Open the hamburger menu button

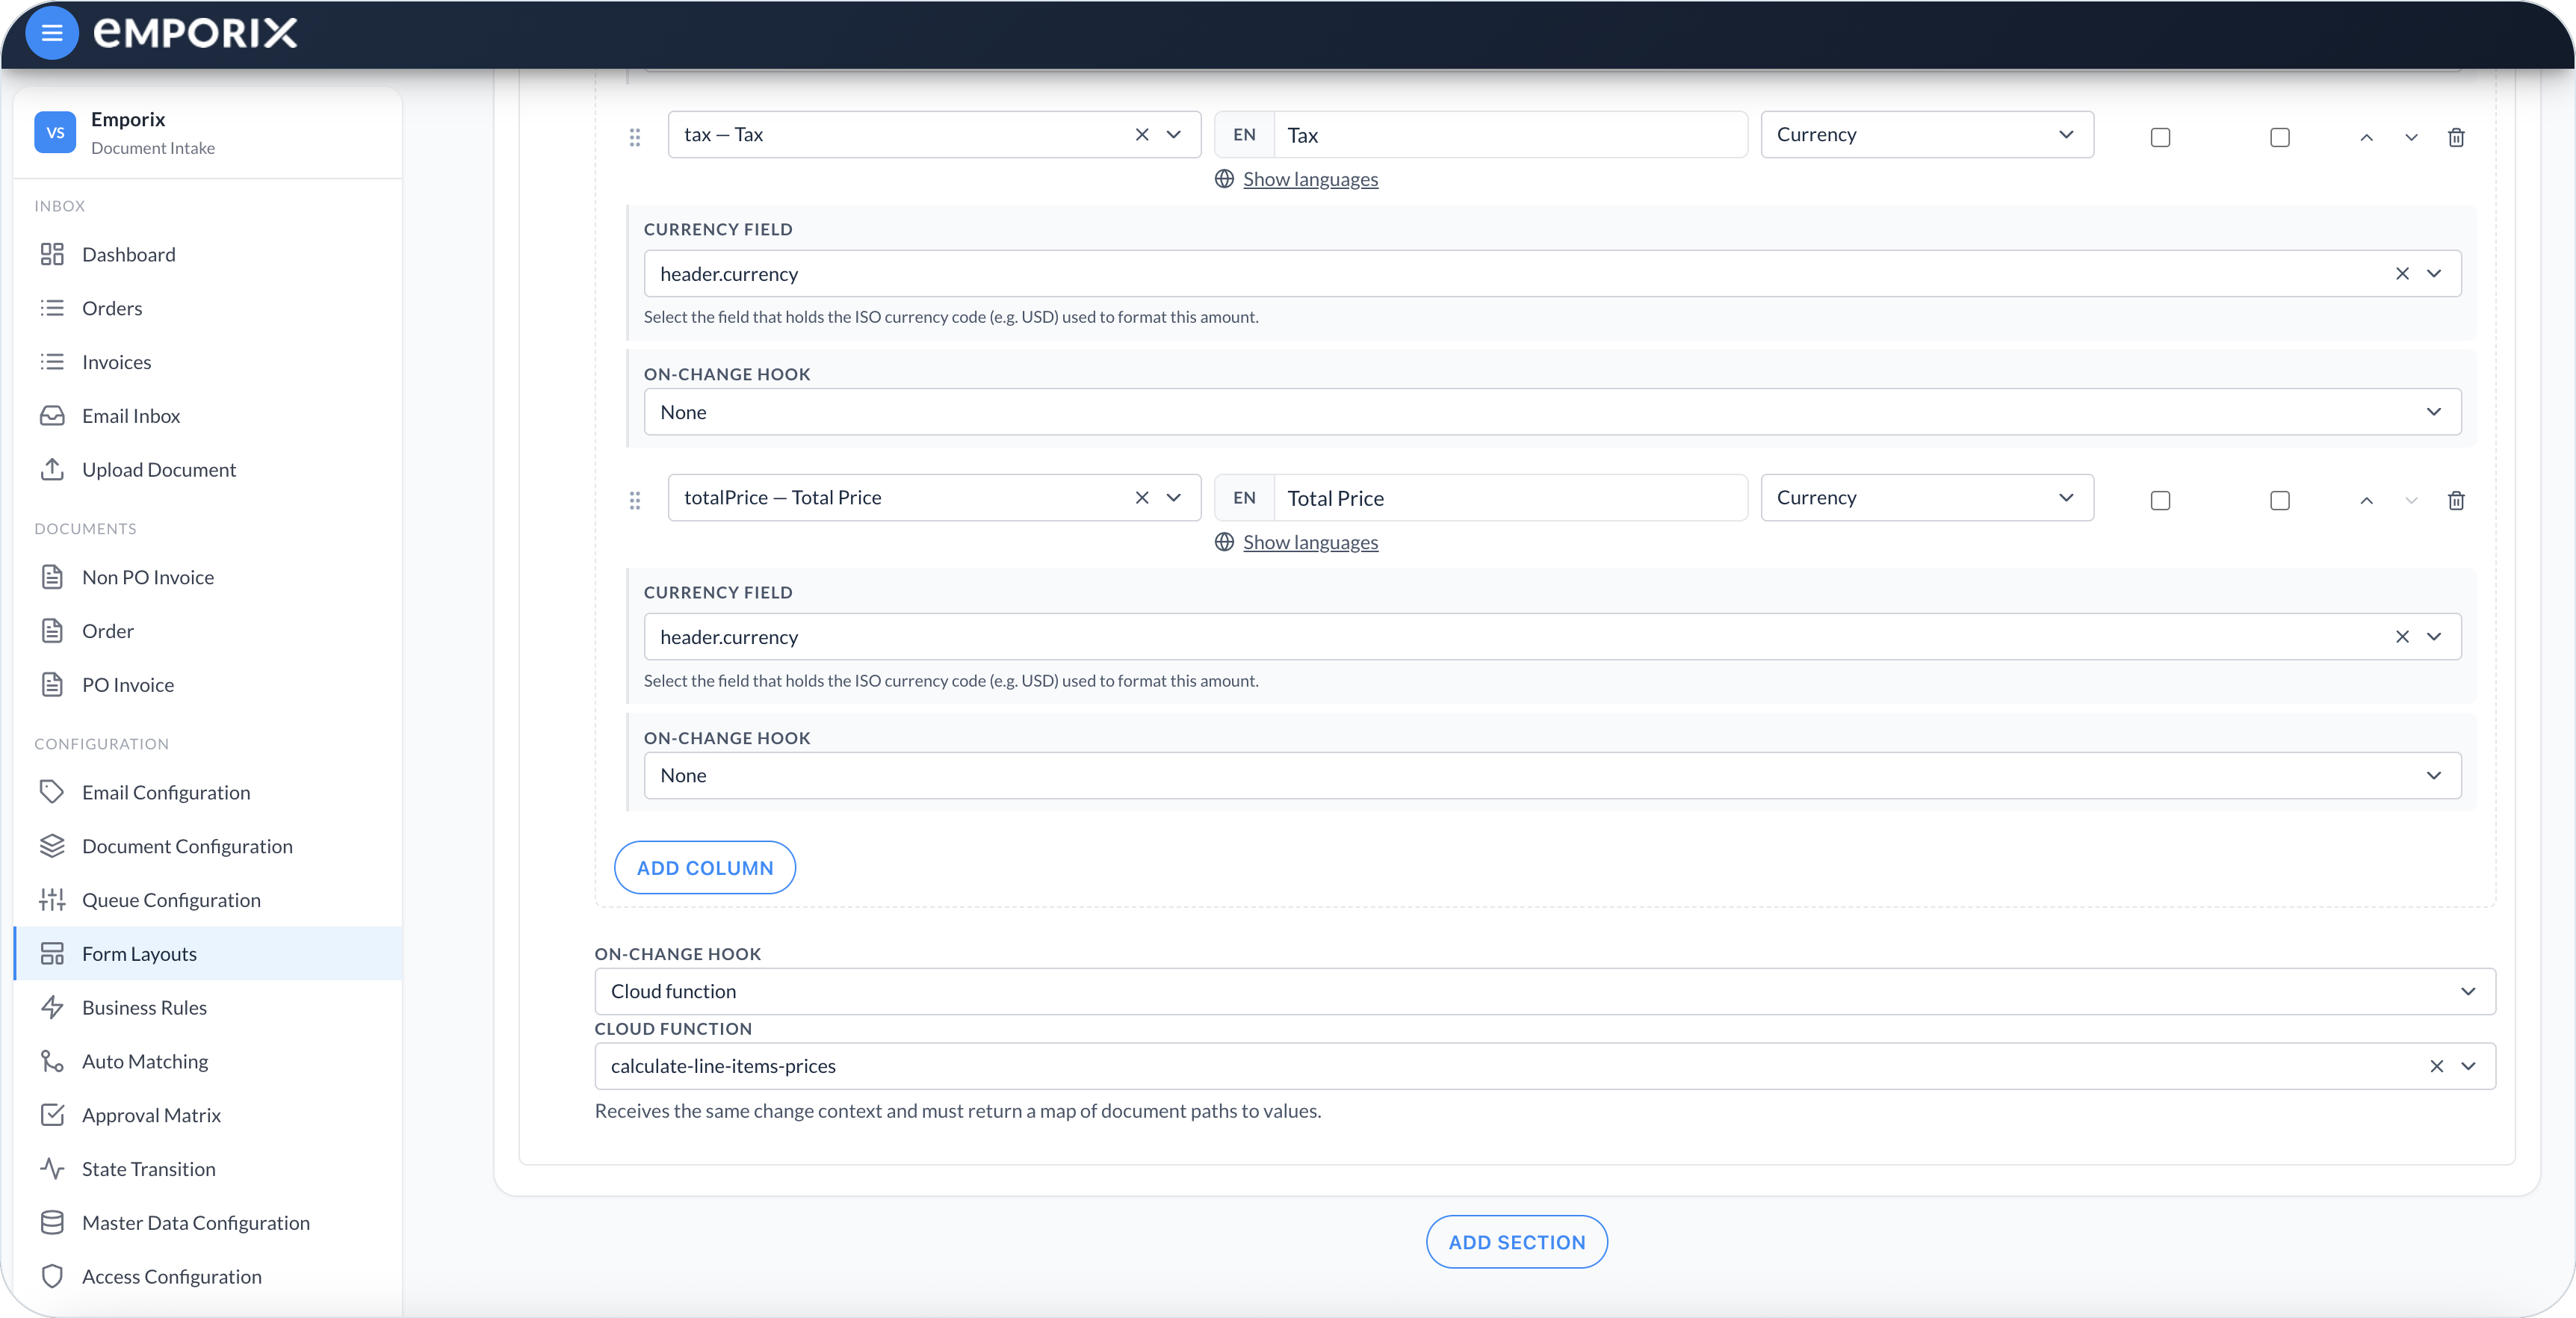(x=52, y=33)
